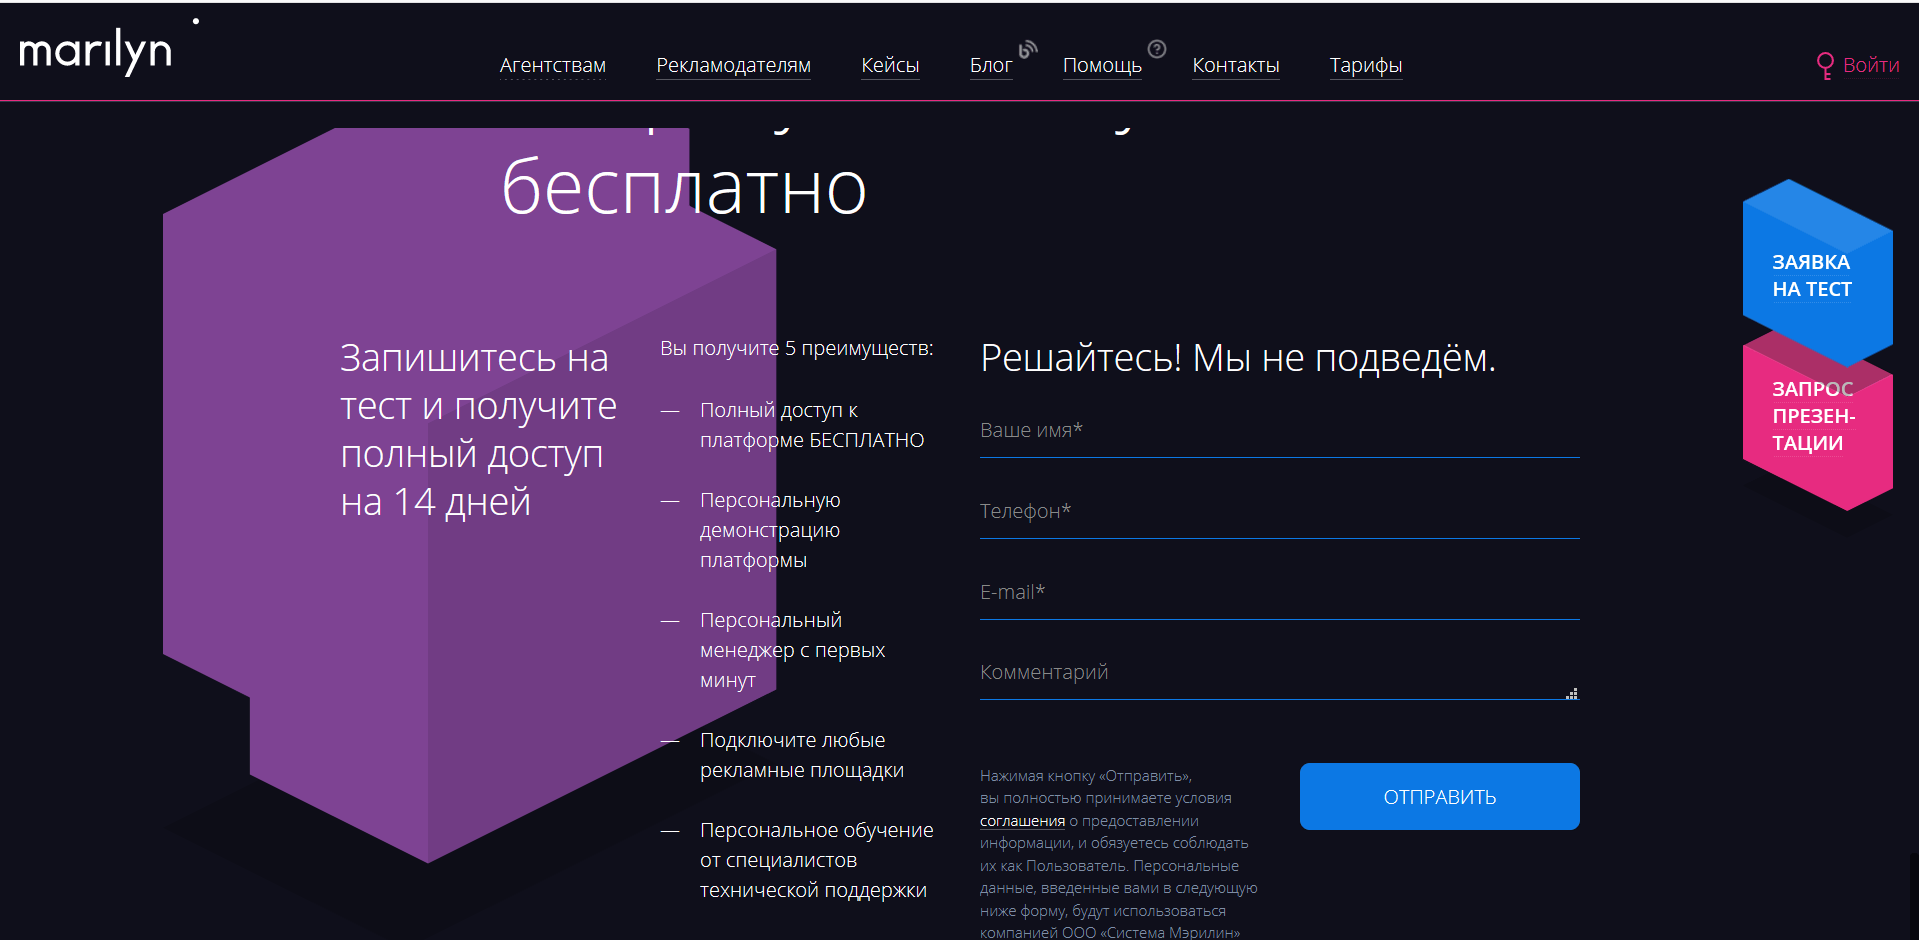The image size is (1919, 940).
Task: Focus the Ваше имя input field
Action: pos(1279,432)
